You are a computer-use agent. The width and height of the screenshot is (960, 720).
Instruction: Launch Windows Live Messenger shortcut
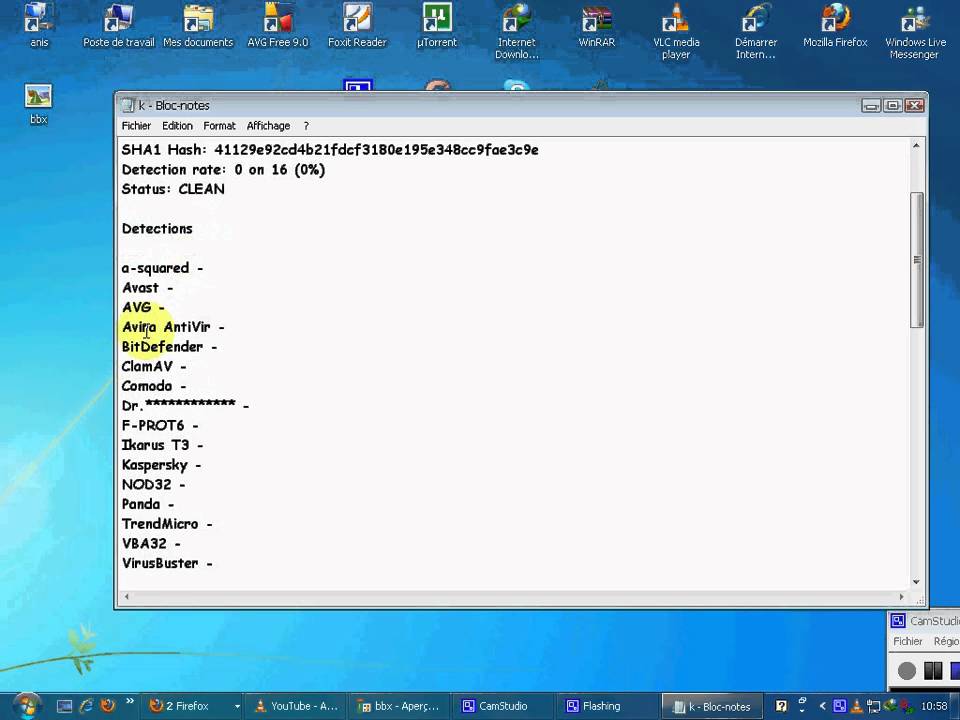point(915,31)
